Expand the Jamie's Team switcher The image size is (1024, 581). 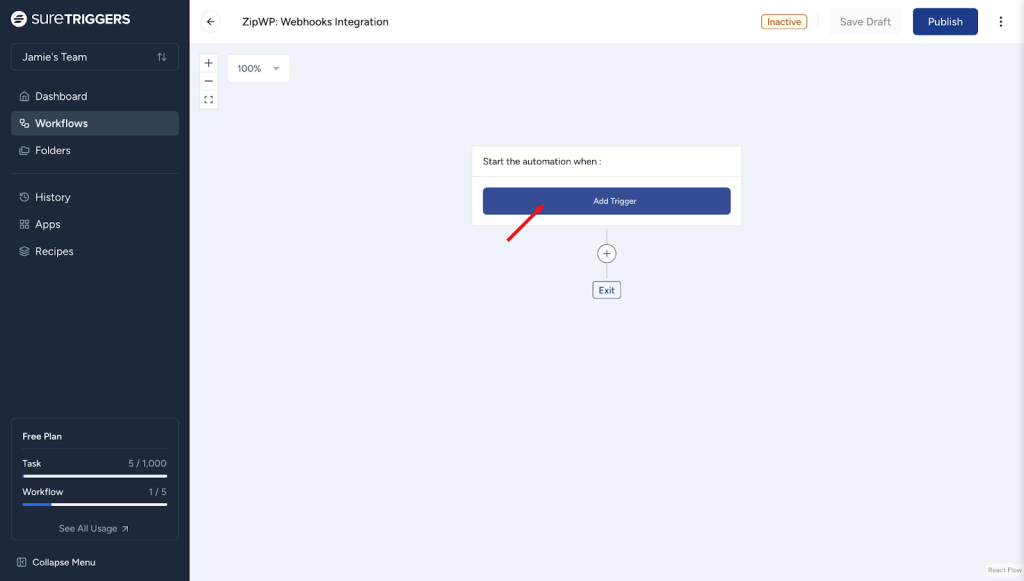(x=94, y=57)
